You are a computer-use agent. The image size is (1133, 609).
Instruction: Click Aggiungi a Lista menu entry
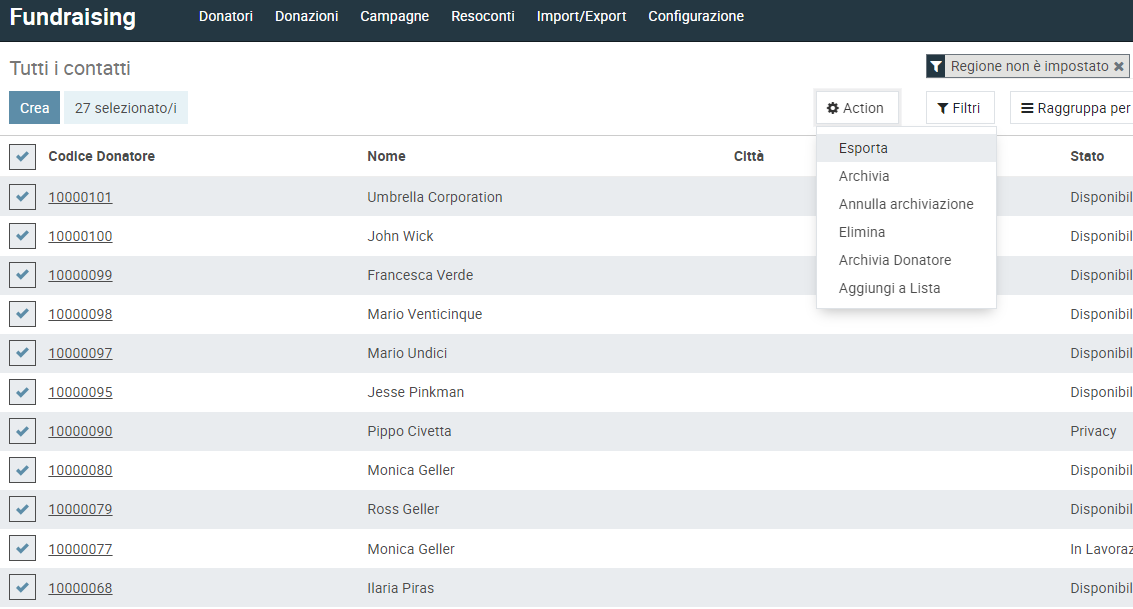coord(889,288)
